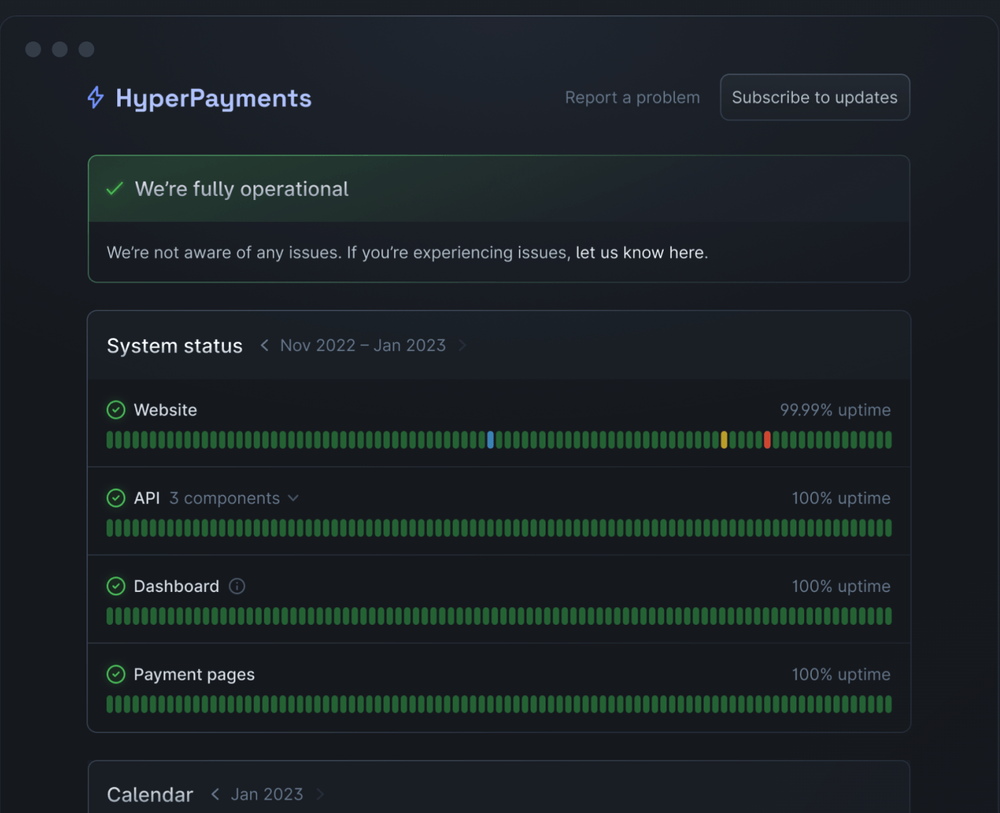This screenshot has width=1000, height=813.
Task: Click the red outage bar on Website uptime
Action: point(766,439)
